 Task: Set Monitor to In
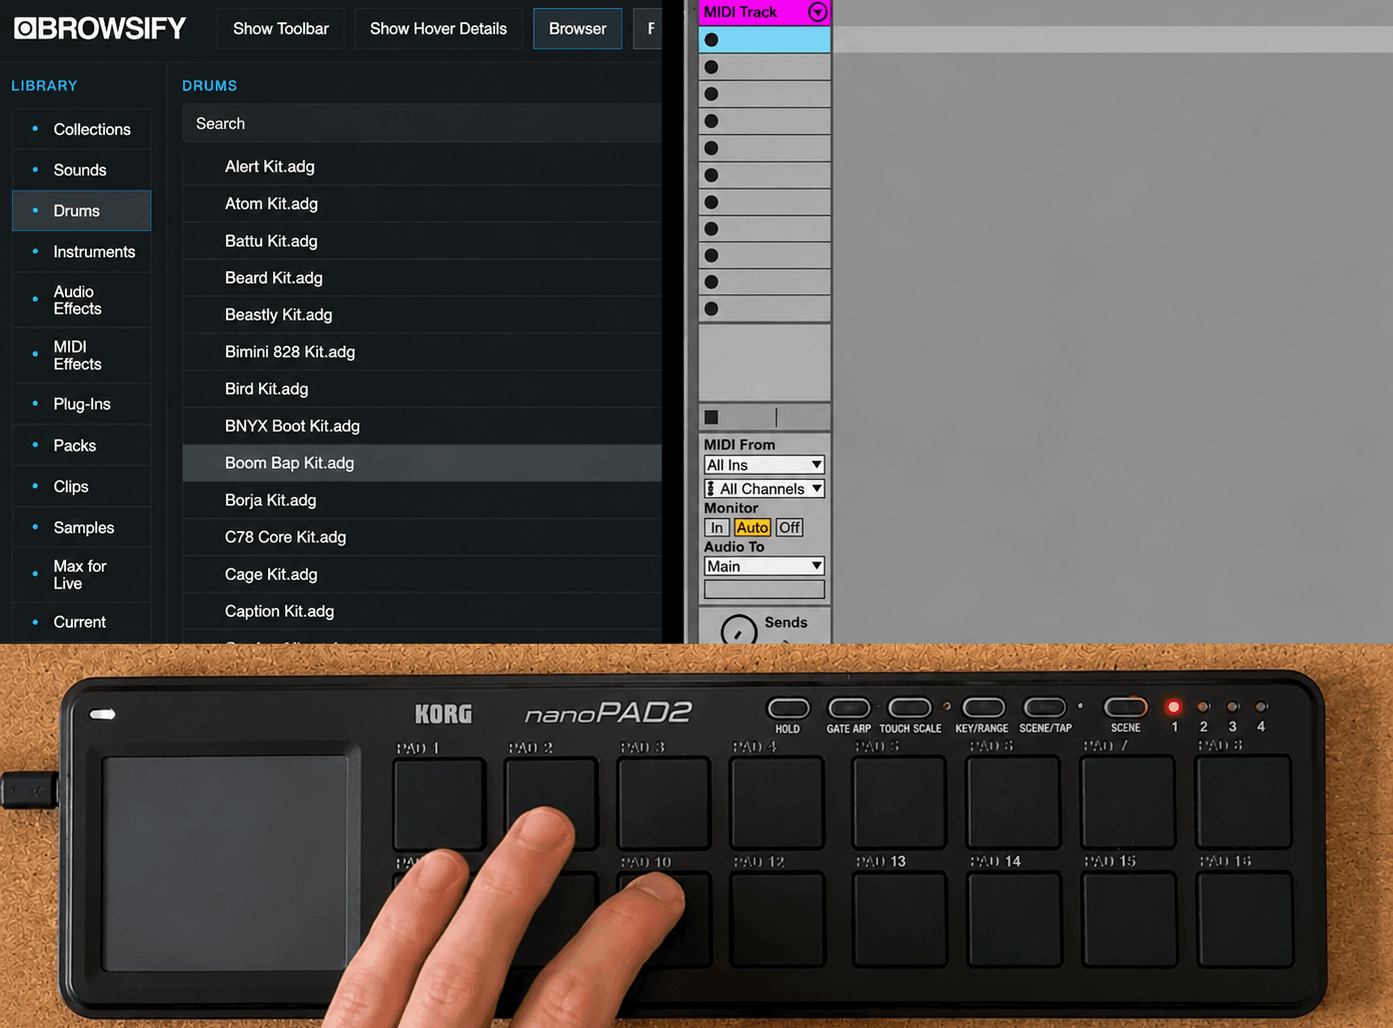tap(716, 527)
